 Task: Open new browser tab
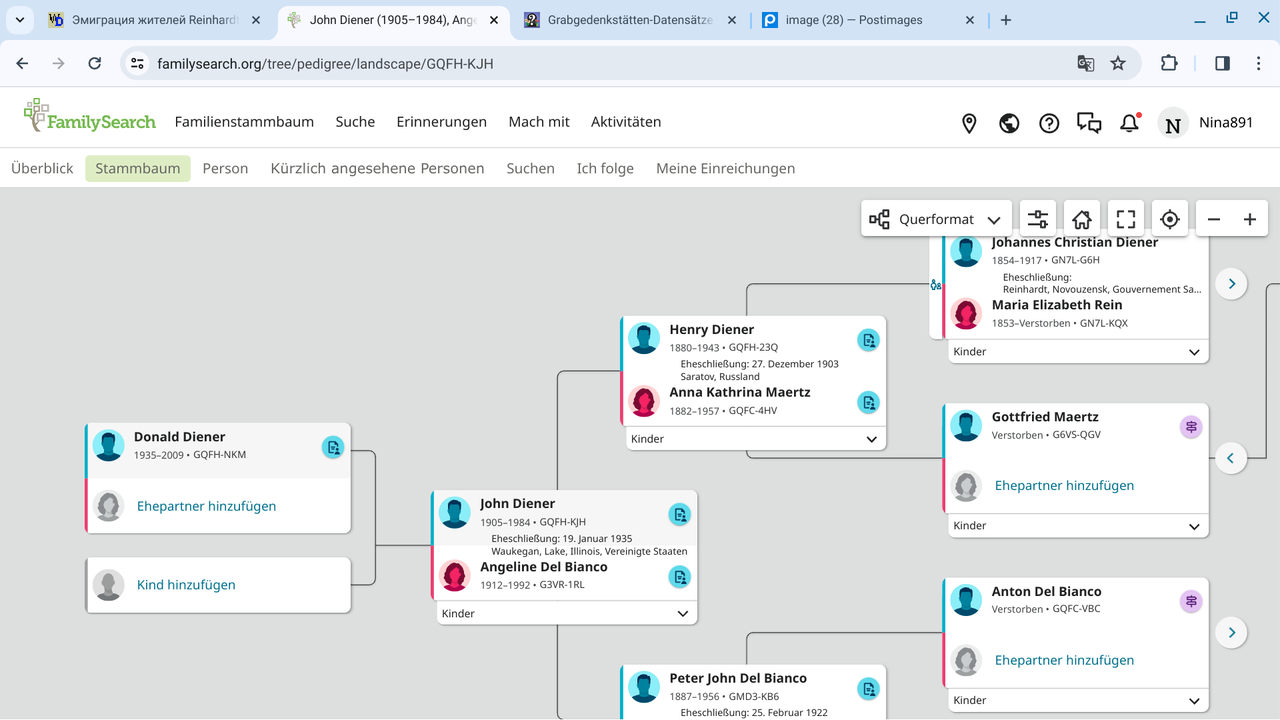point(1006,20)
